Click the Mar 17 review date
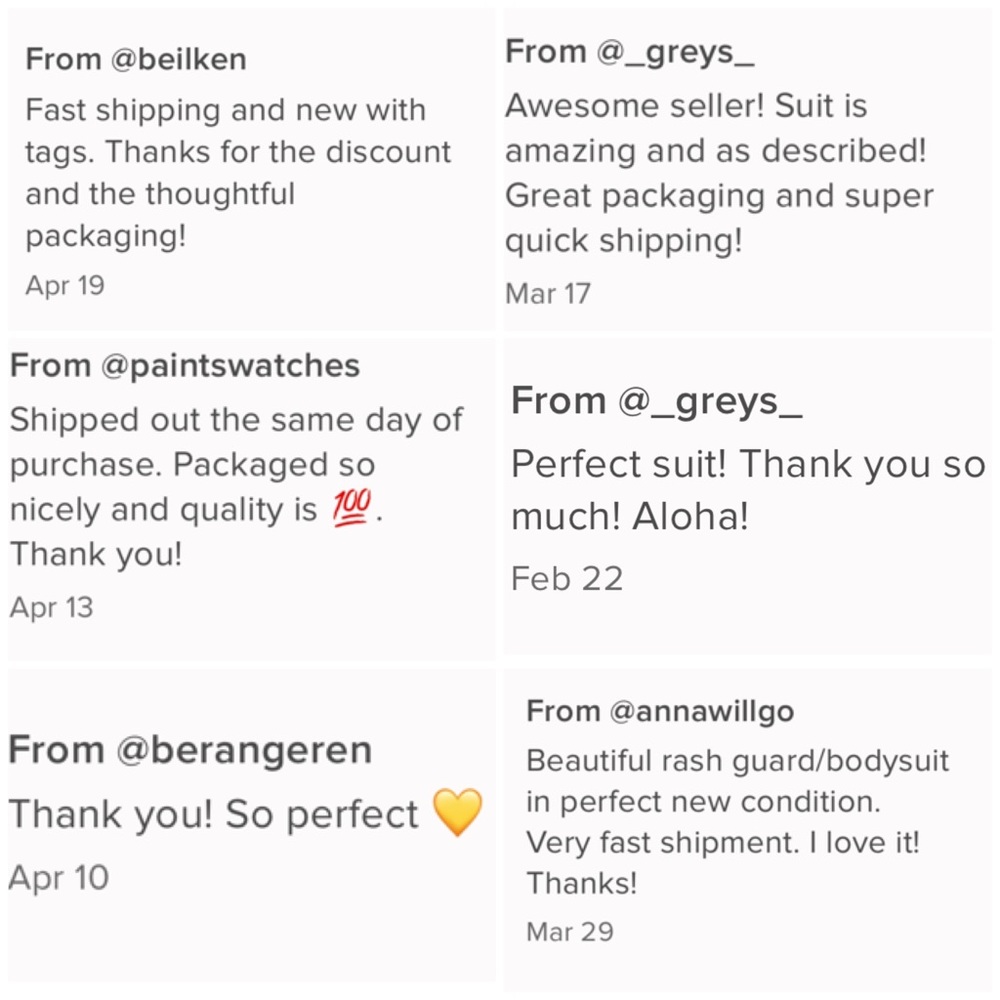1000x1000 pixels. (548, 294)
